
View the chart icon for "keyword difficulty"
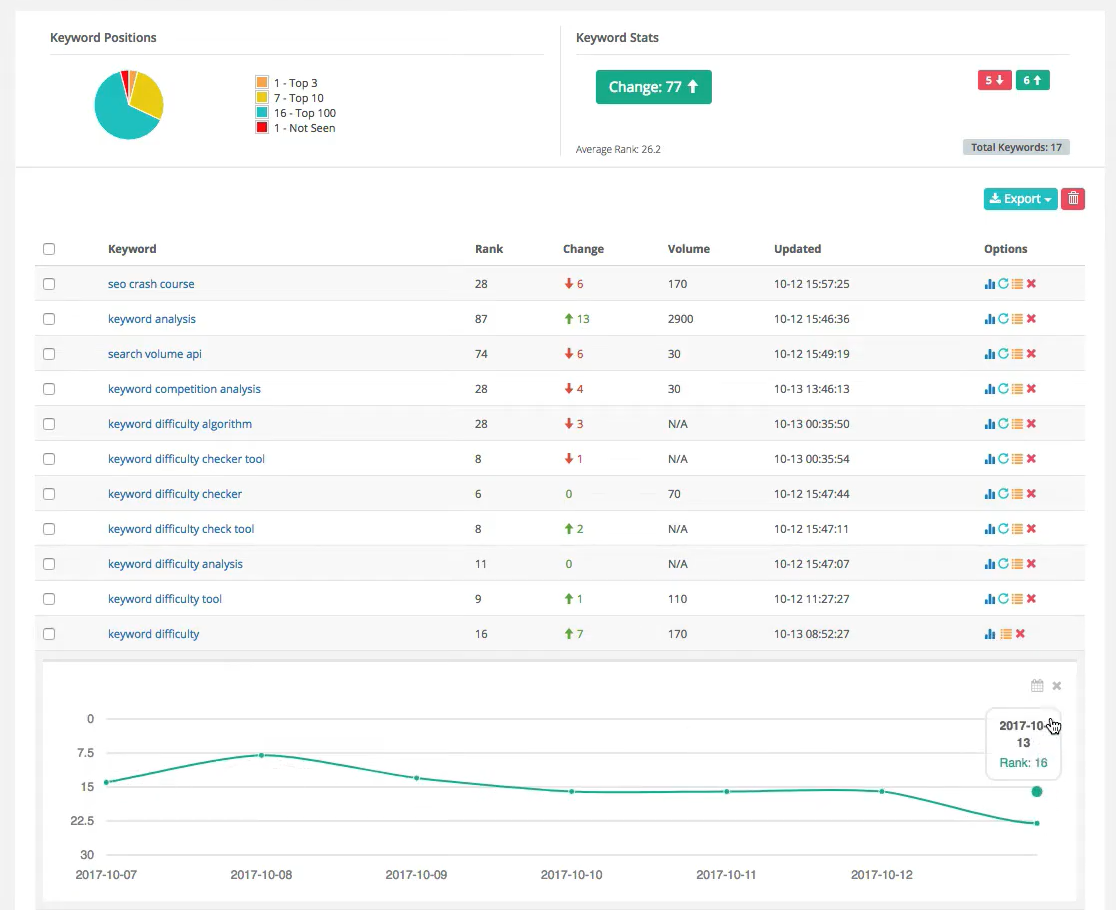[x=989, y=633]
